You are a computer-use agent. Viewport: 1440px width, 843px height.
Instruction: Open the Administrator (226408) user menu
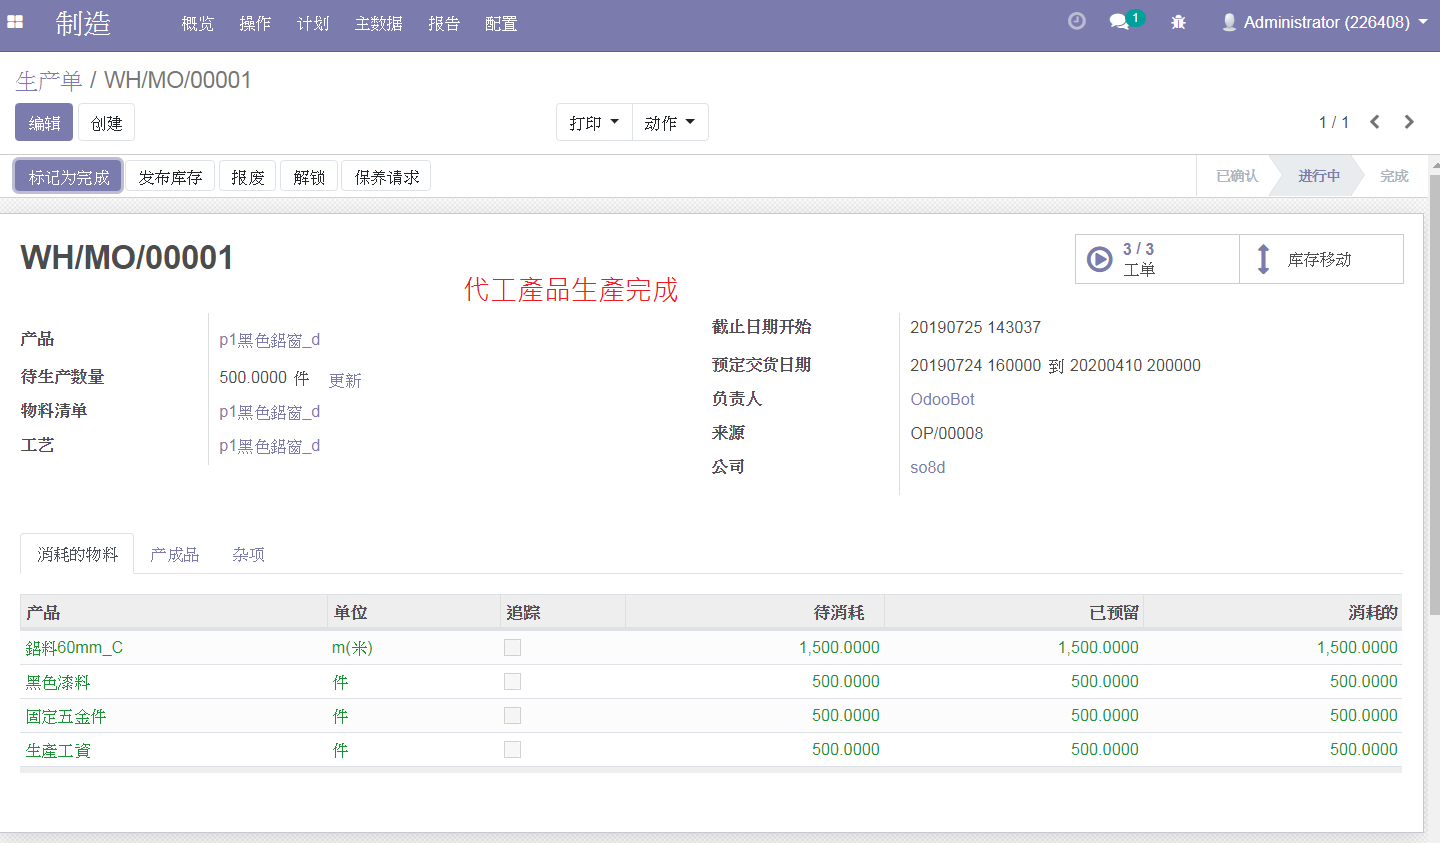pyautogui.click(x=1325, y=22)
